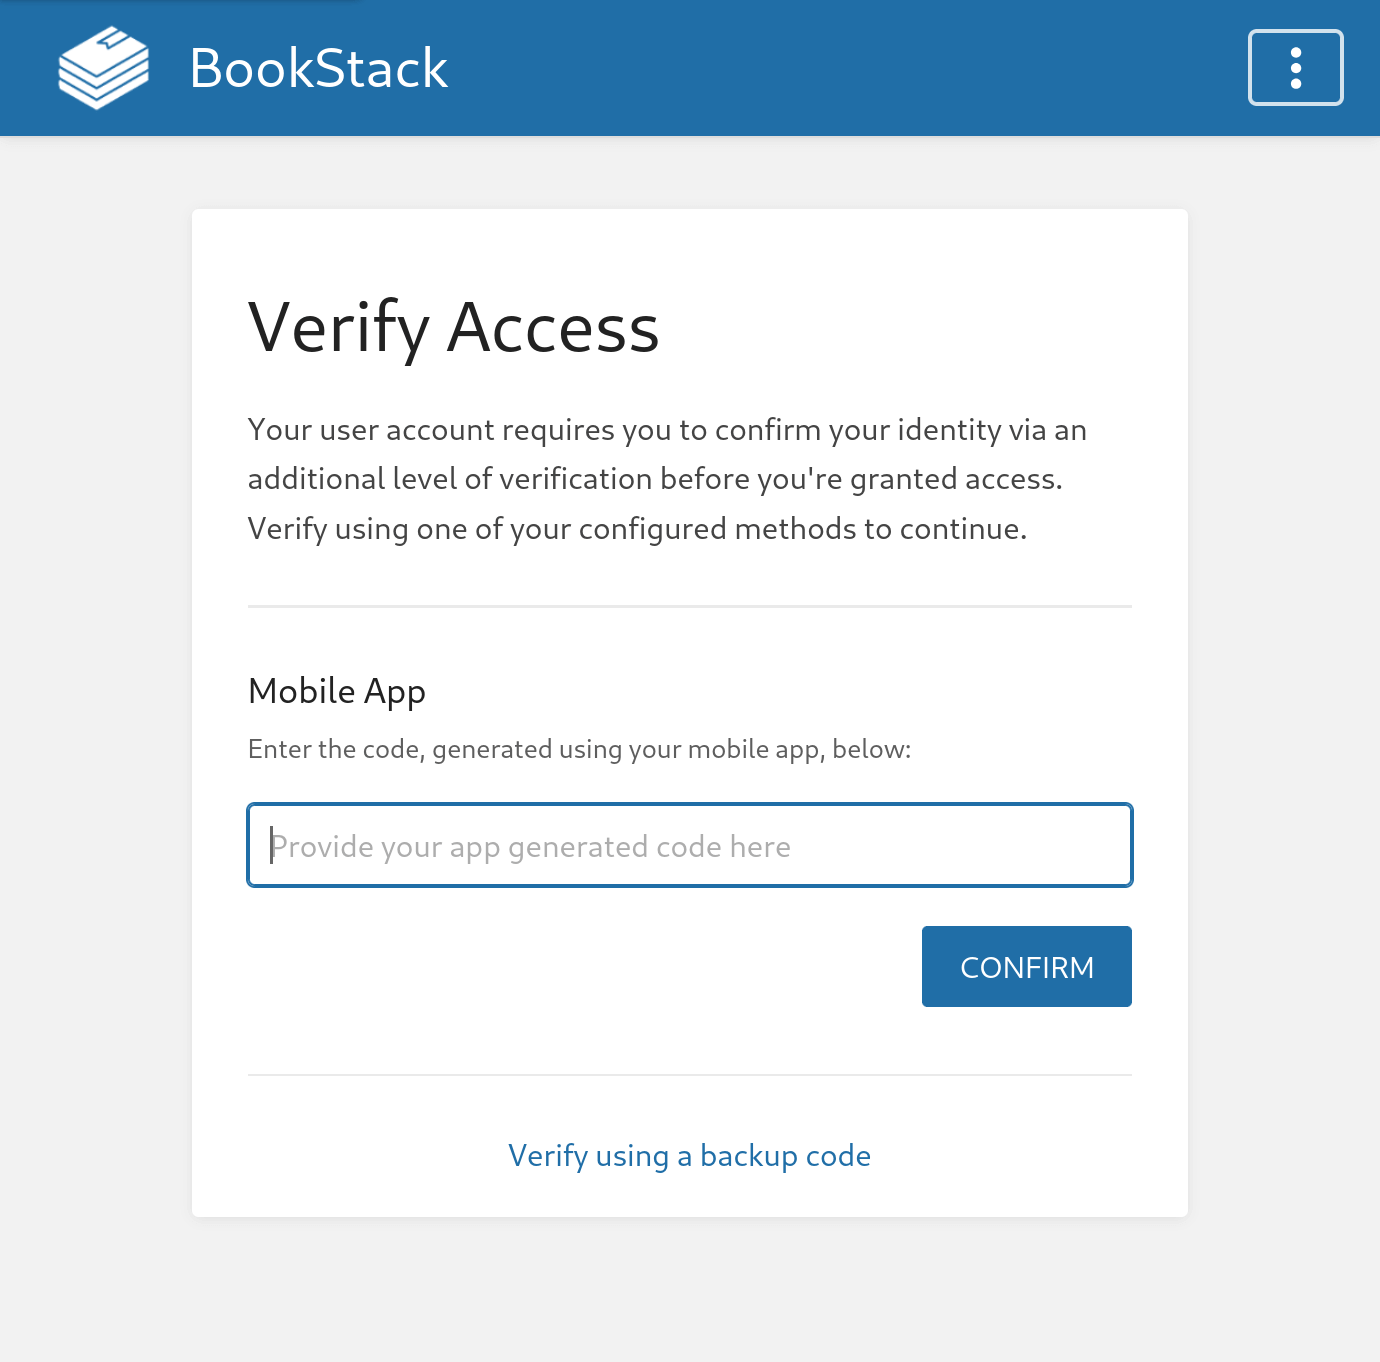Go home via the BookStack title text
Viewport: 1380px width, 1362px height.
pos(318,68)
